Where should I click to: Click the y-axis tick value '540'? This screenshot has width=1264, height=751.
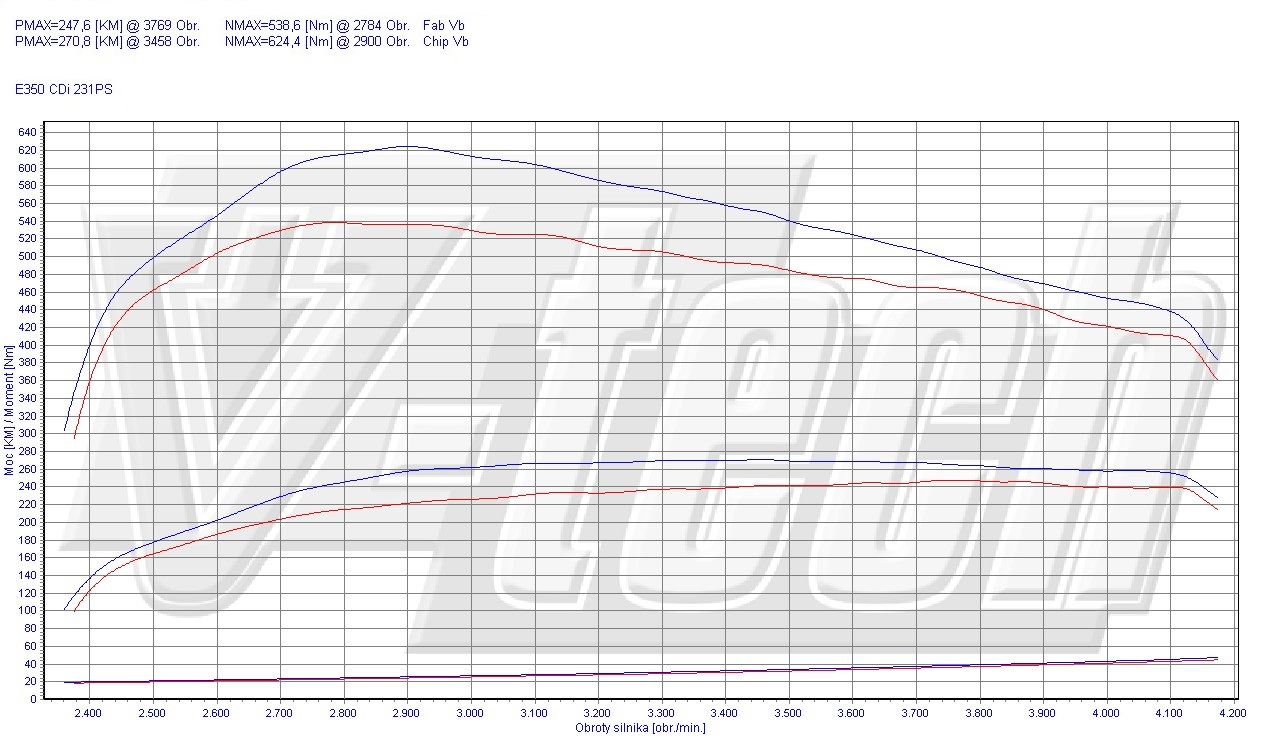tap(27, 221)
